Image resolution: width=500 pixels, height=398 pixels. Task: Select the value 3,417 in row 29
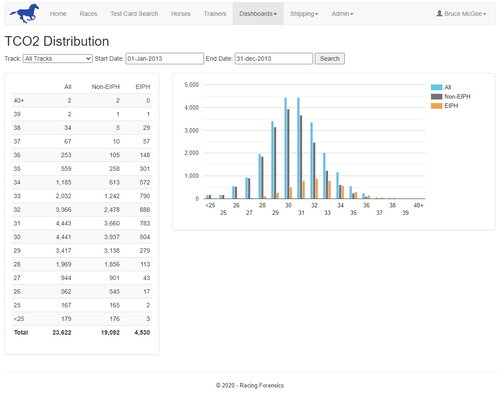pos(63,251)
